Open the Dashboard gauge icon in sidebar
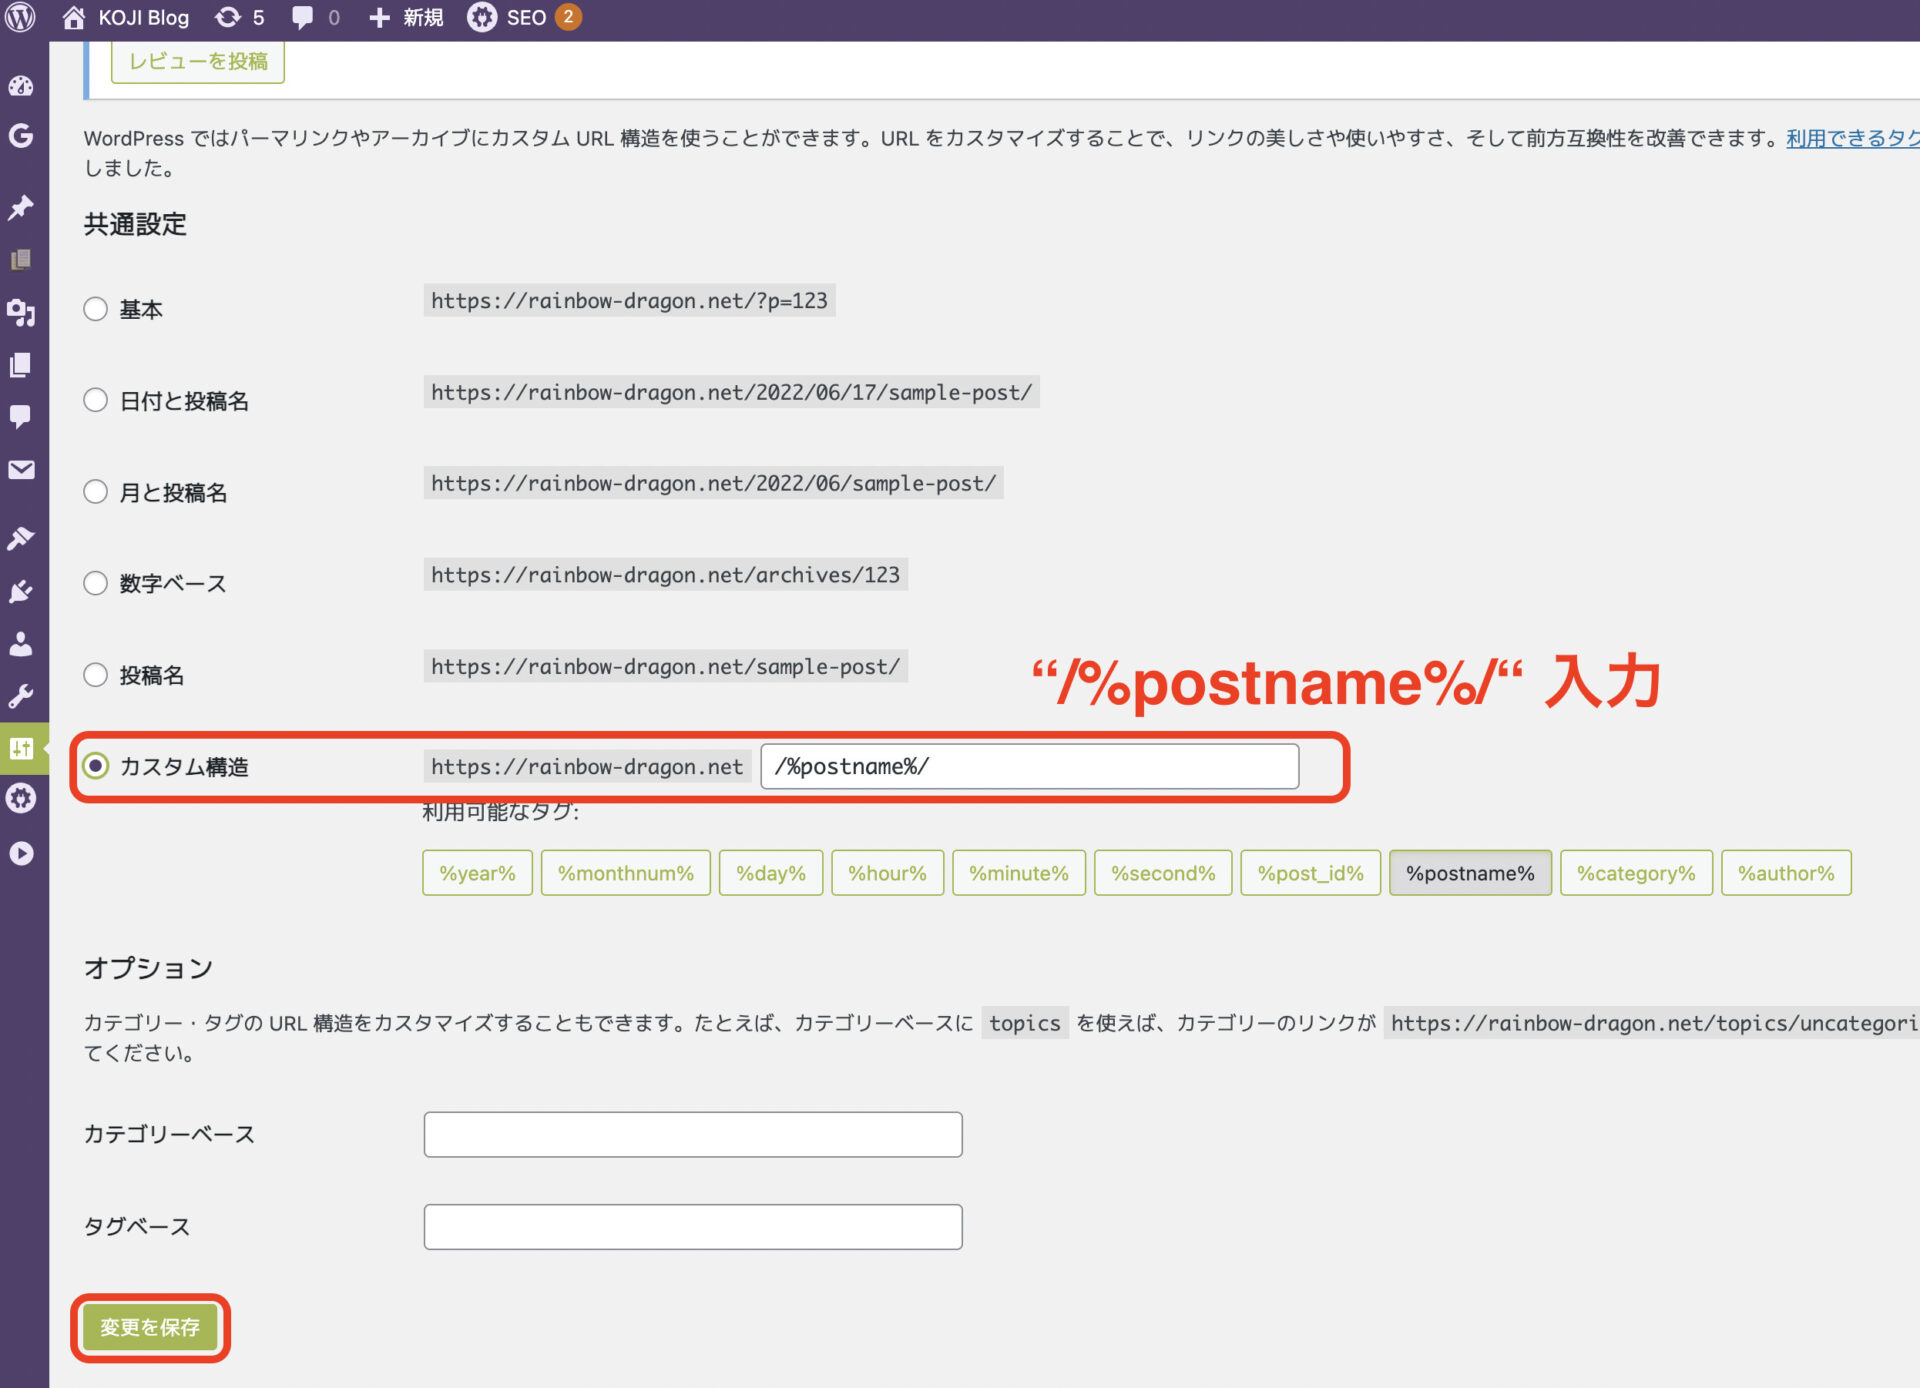1920x1388 pixels. (21, 86)
